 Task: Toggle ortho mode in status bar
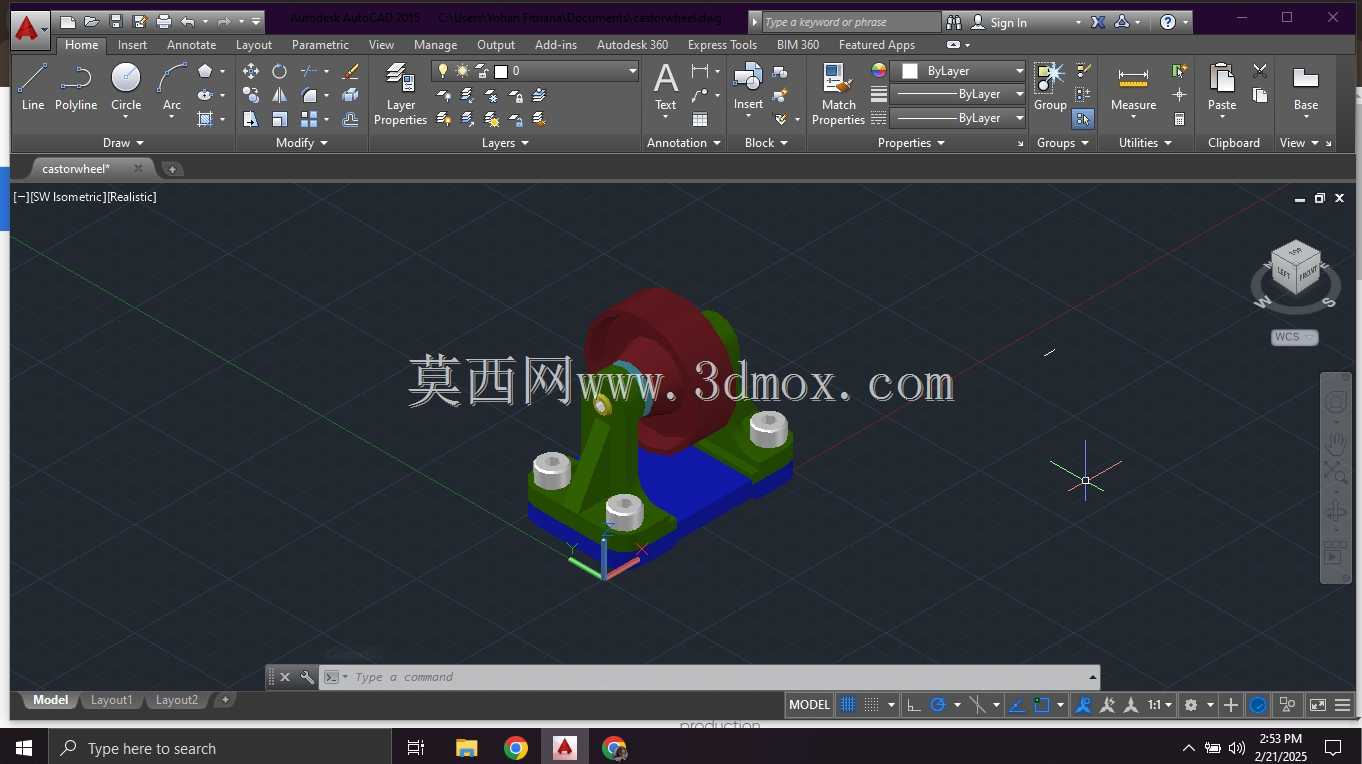pos(914,705)
